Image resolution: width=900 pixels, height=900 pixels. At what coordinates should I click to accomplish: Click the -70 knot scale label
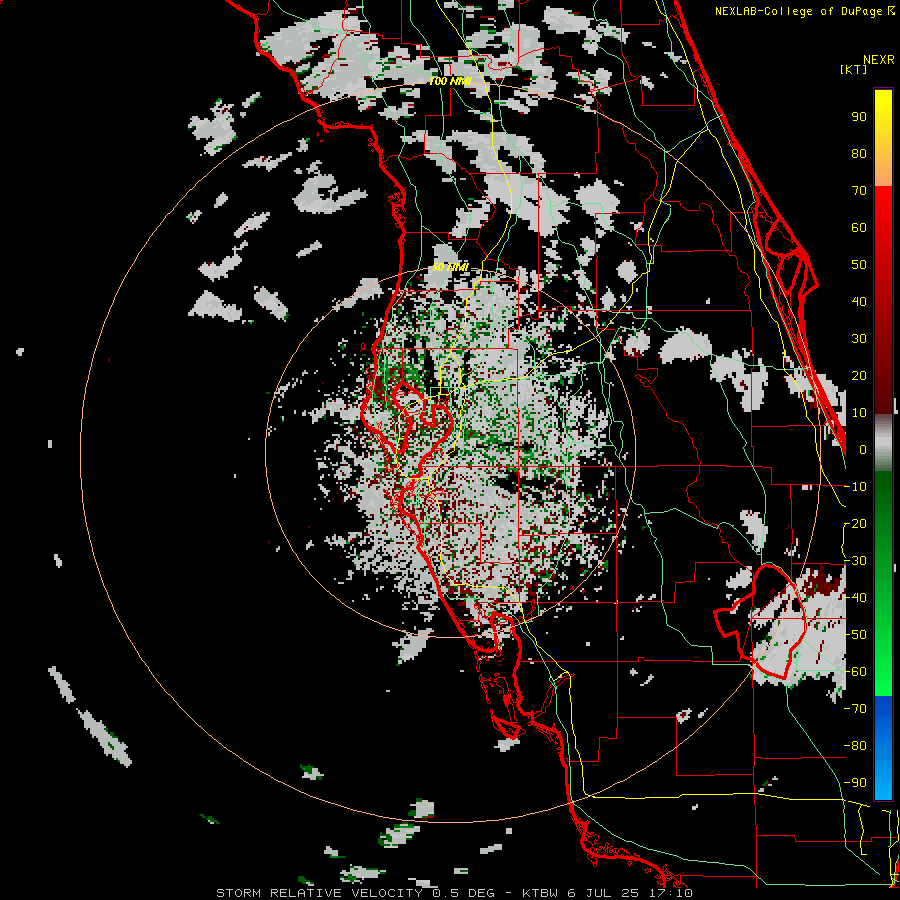pyautogui.click(x=855, y=709)
